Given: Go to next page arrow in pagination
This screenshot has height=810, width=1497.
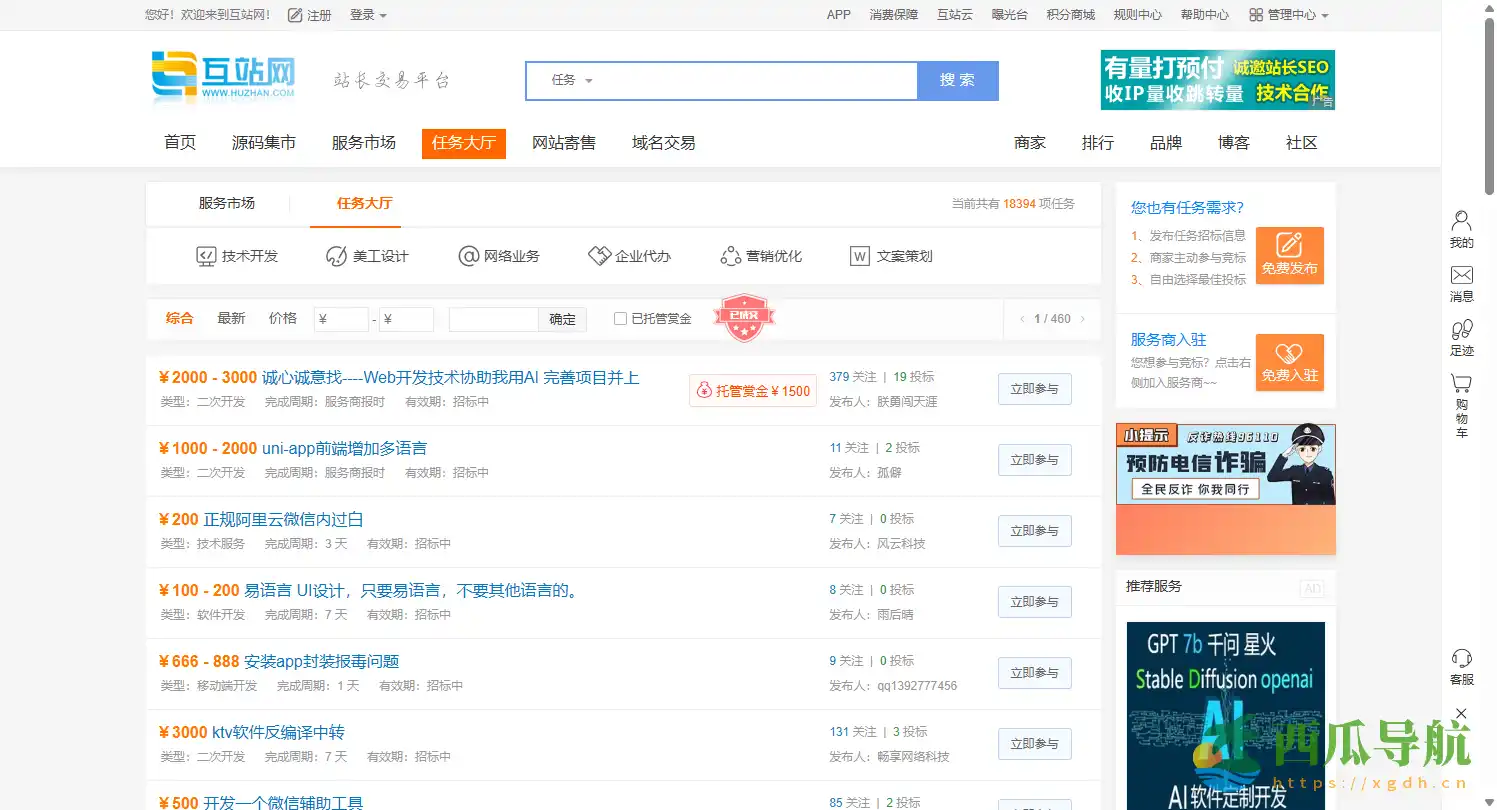Looking at the screenshot, I should coord(1082,319).
